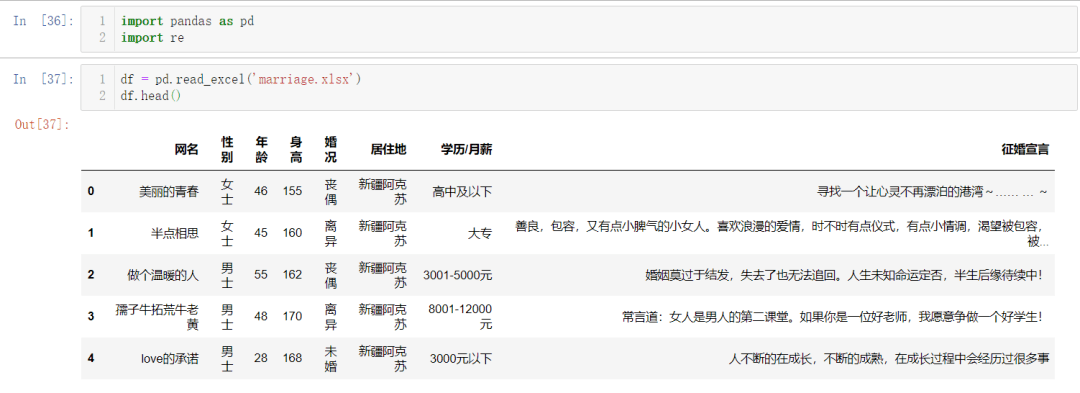Click the 3001-5000元 salary cell

coord(458,275)
